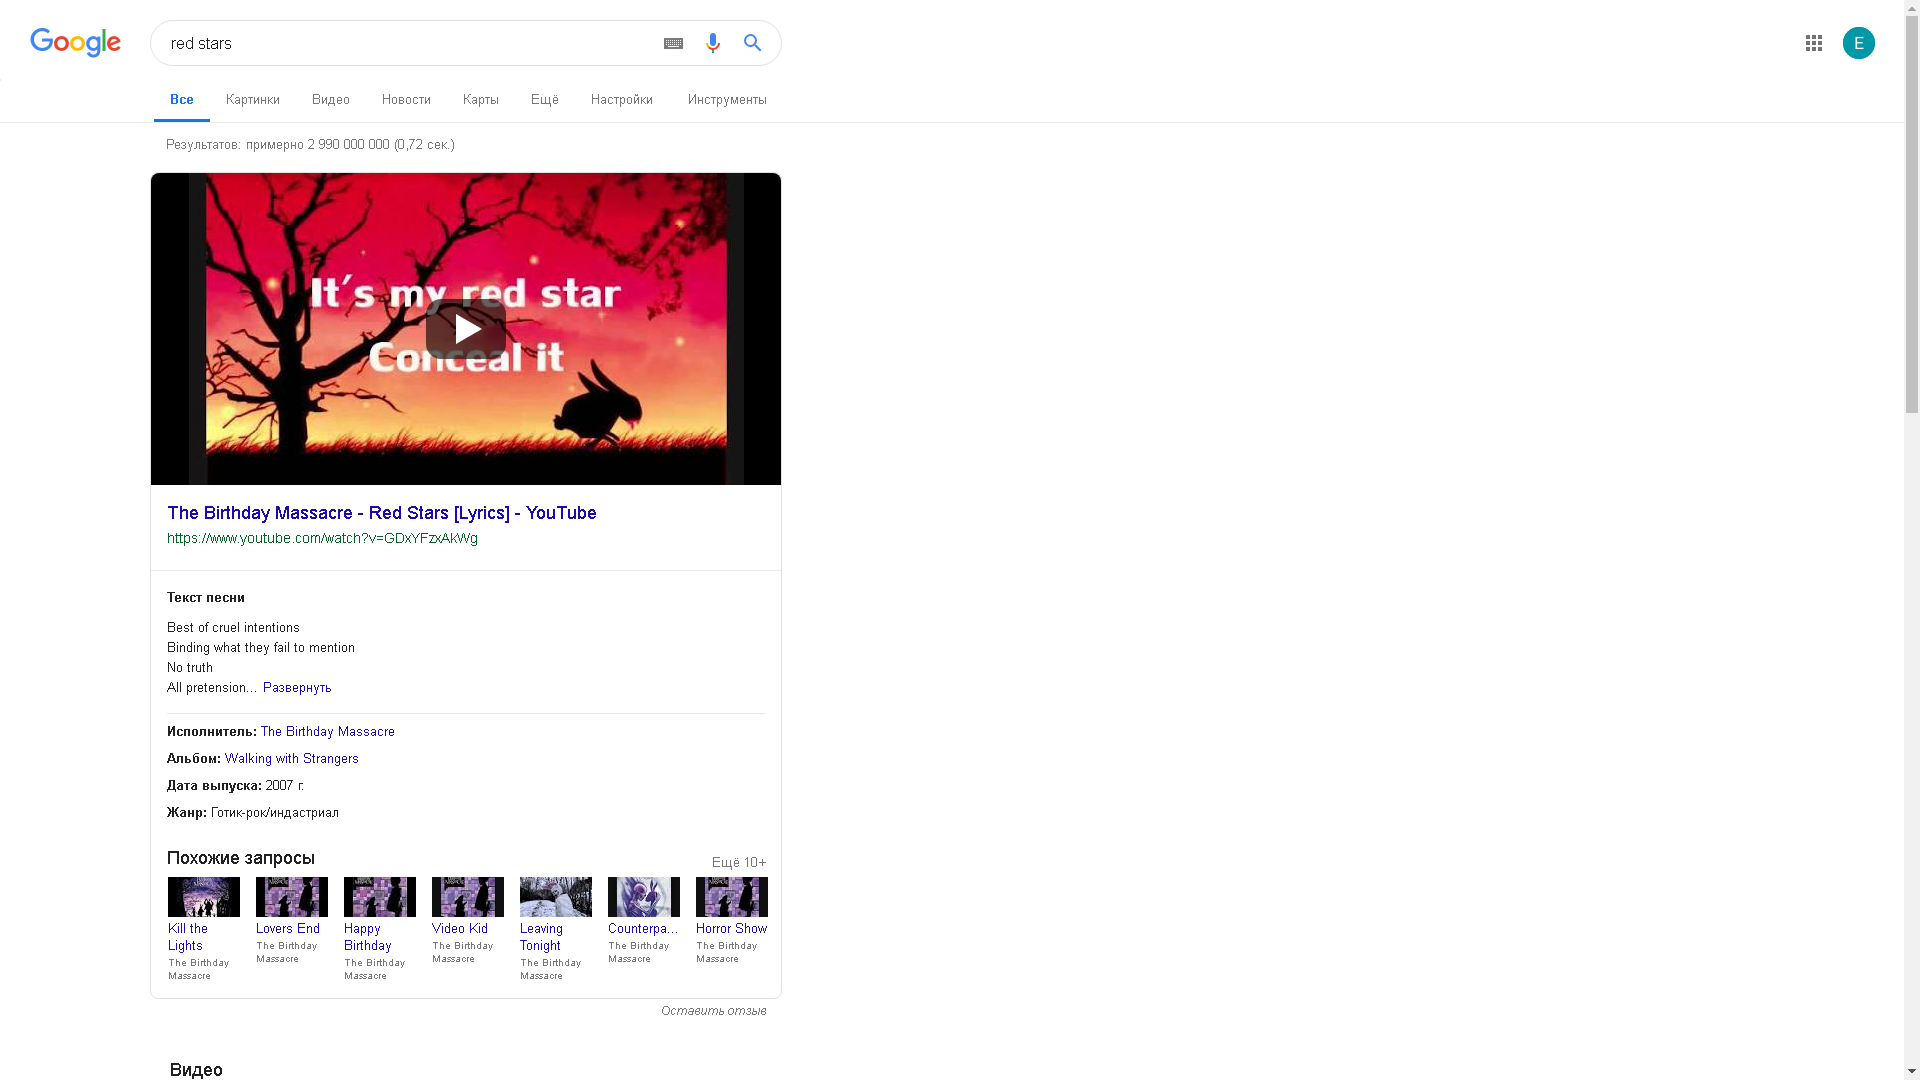Expand the Ещё more menu
1920x1080 pixels.
[x=545, y=100]
